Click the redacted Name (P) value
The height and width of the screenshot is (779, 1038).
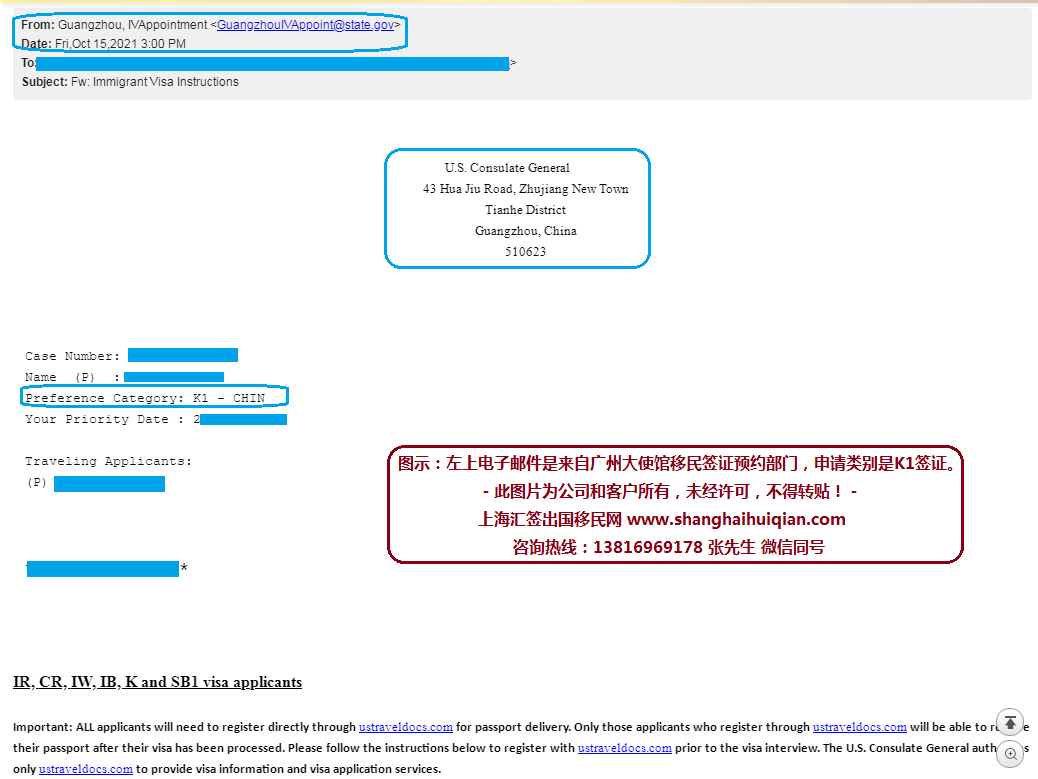173,377
